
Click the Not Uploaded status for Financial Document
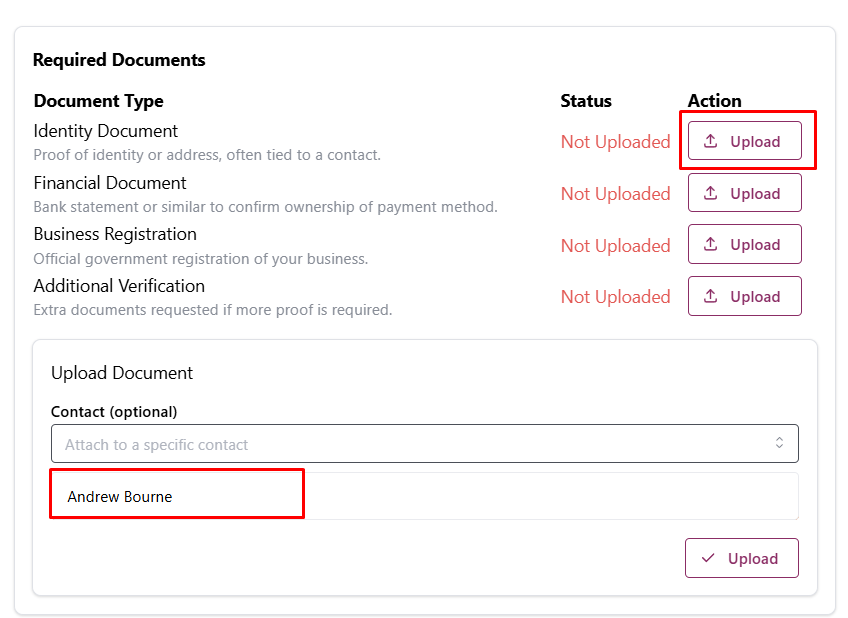point(615,194)
